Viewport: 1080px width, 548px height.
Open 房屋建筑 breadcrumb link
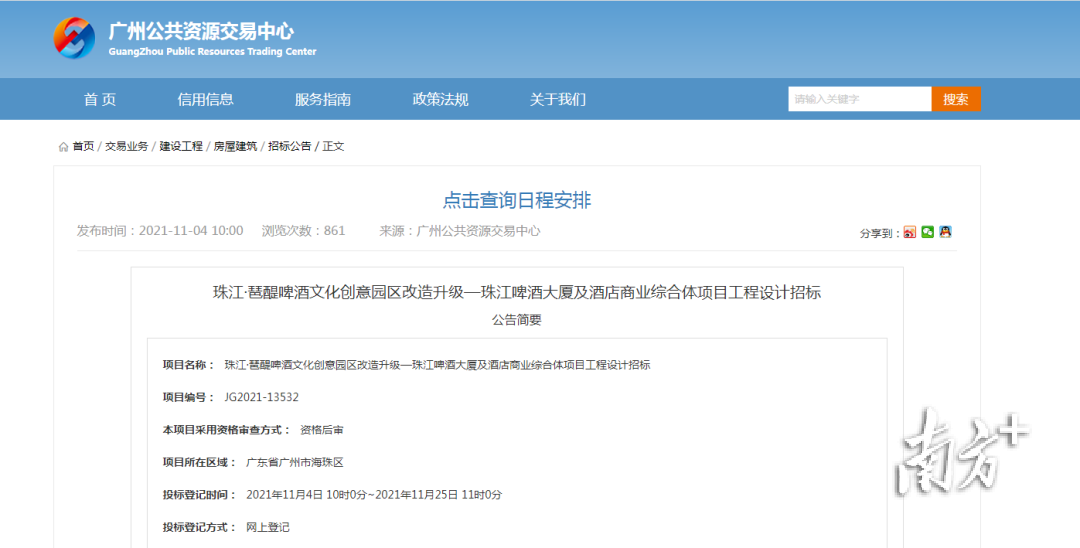(235, 146)
